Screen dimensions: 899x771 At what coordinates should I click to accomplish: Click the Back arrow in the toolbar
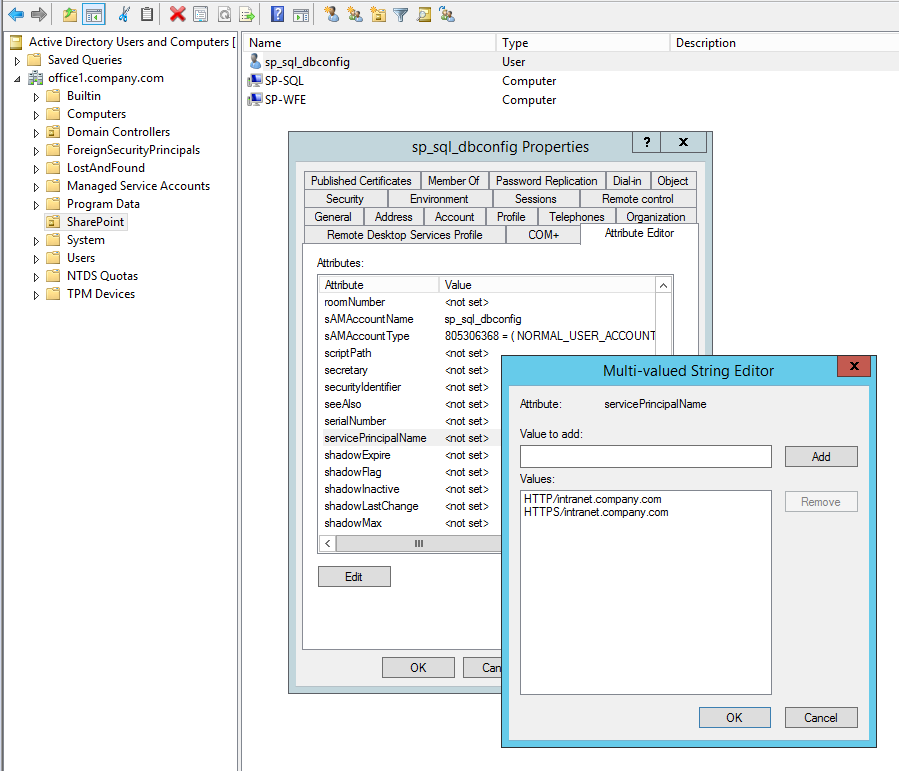16,14
